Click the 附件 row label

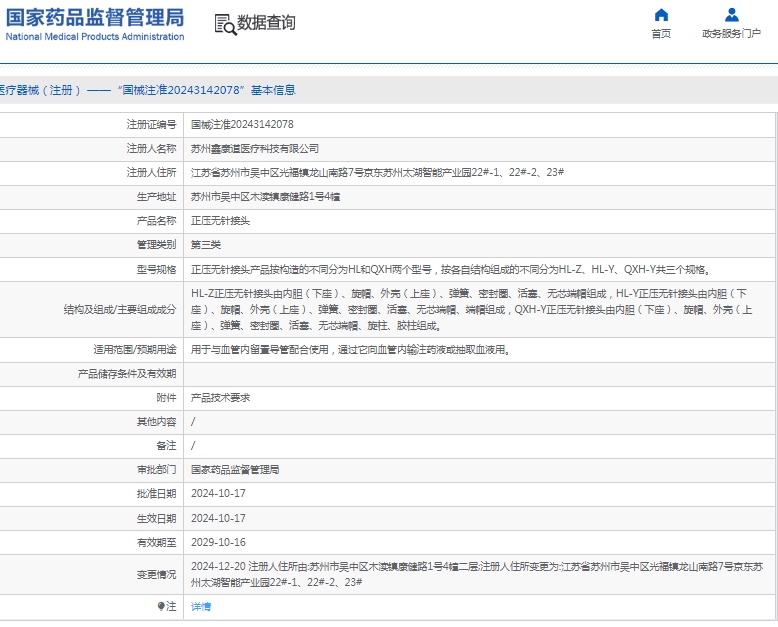[166, 398]
